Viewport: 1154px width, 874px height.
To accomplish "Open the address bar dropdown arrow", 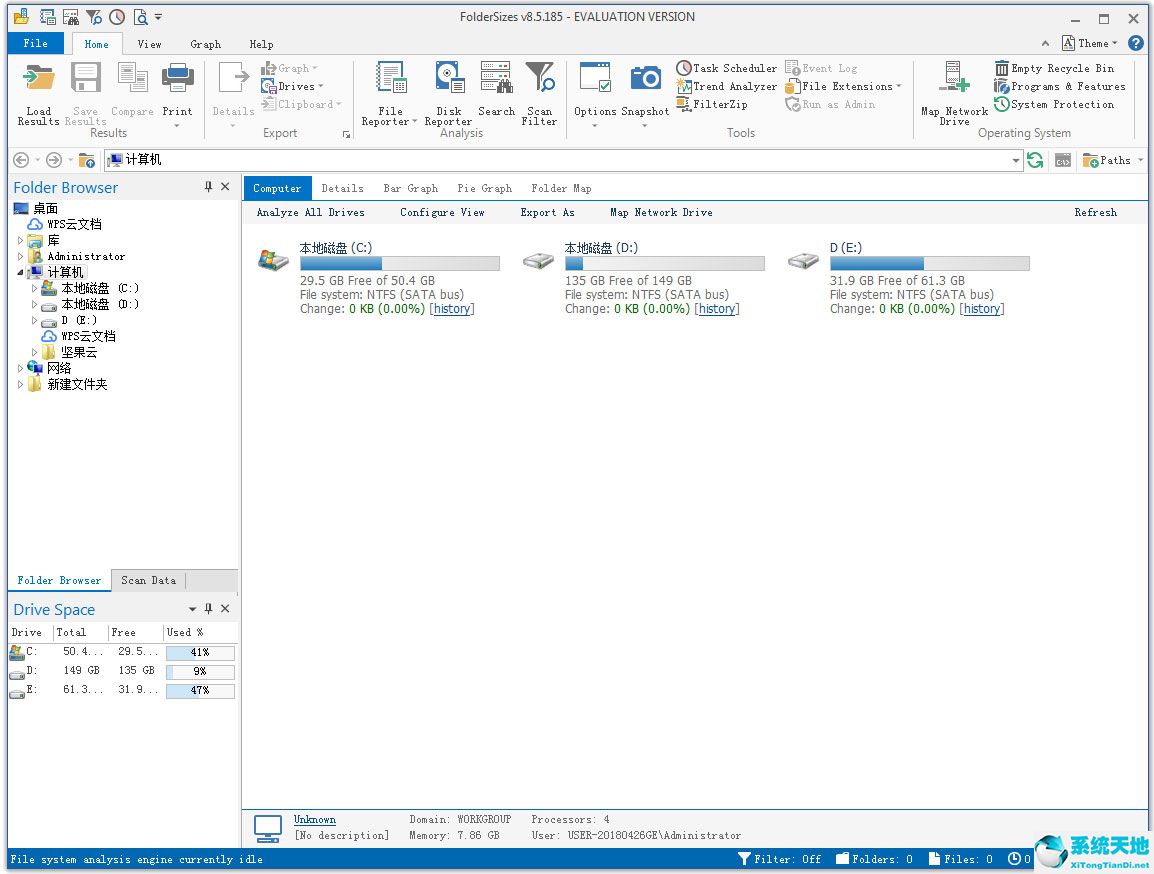I will point(1016,160).
